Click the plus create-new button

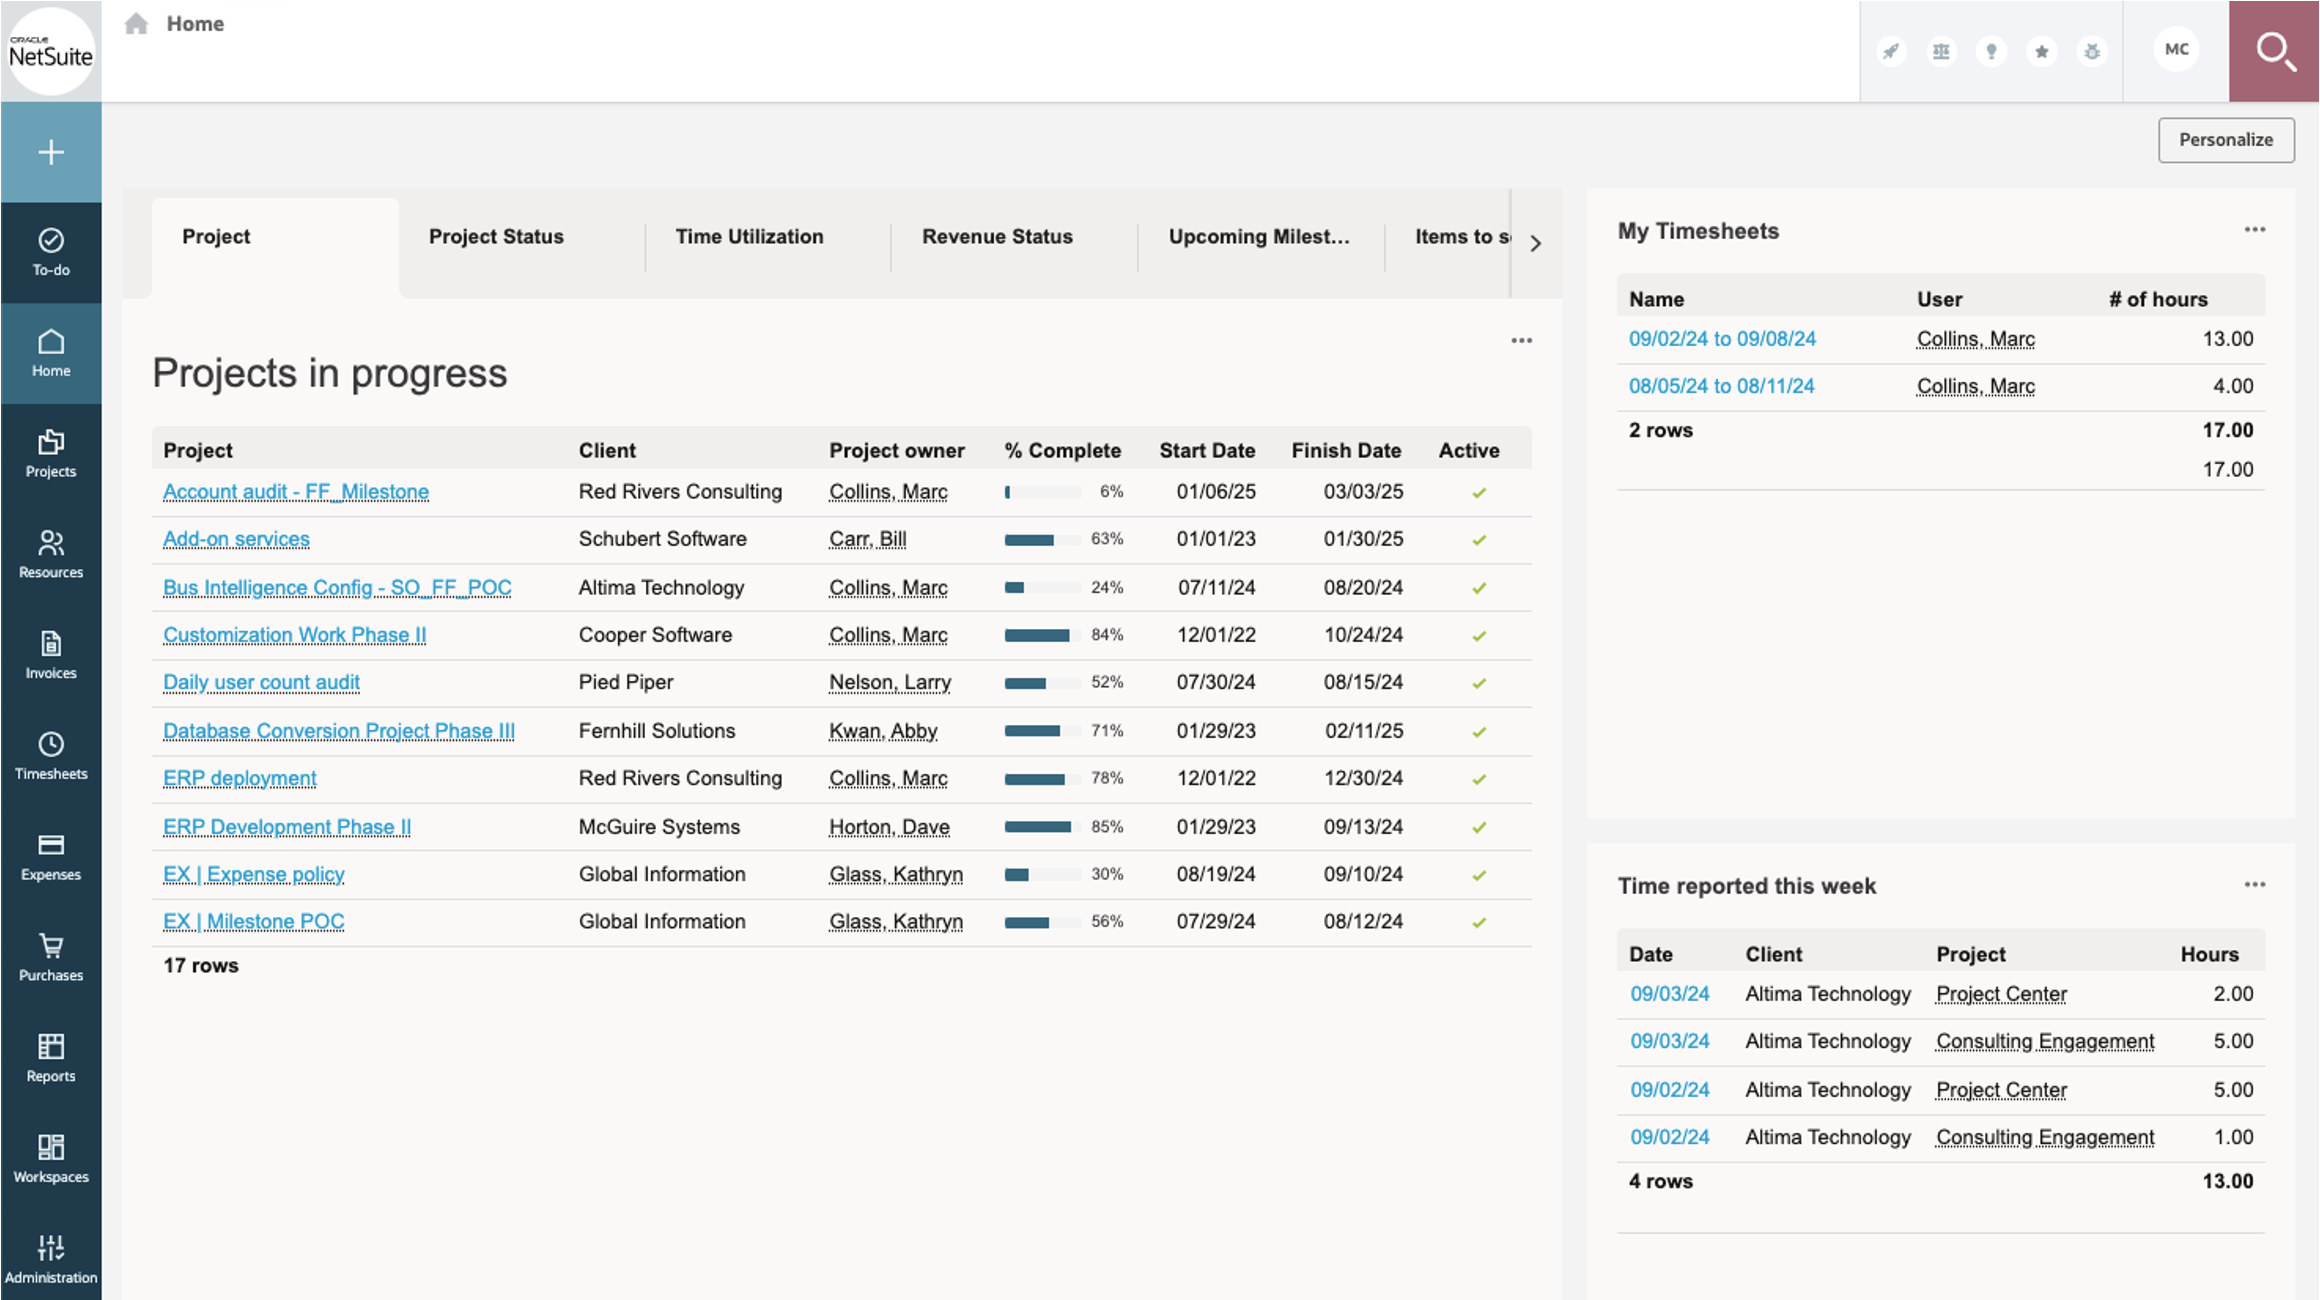pyautogui.click(x=51, y=152)
